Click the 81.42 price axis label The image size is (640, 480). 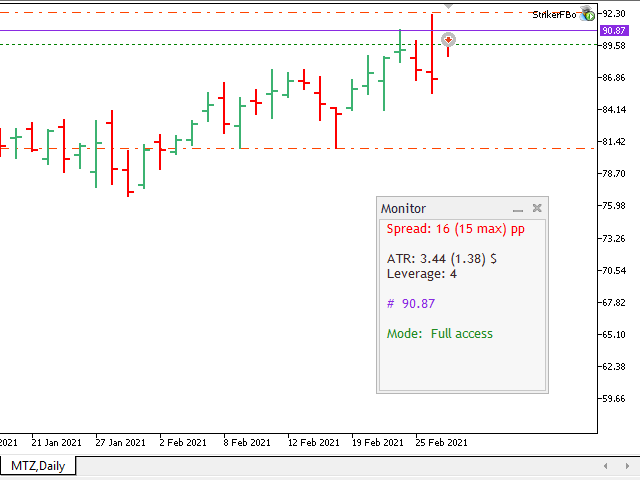point(614,142)
